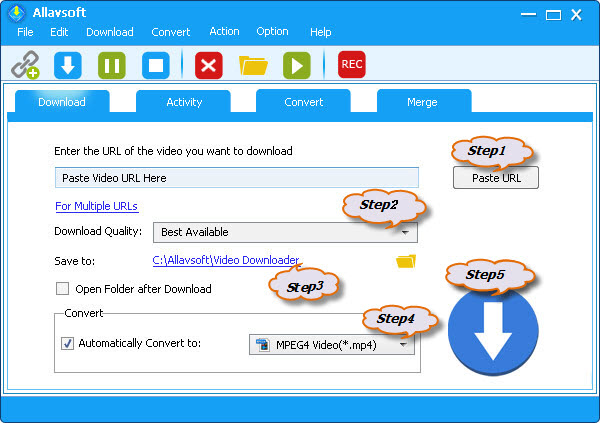Toggle Open Folder after Download checkbox

[x=62, y=289]
